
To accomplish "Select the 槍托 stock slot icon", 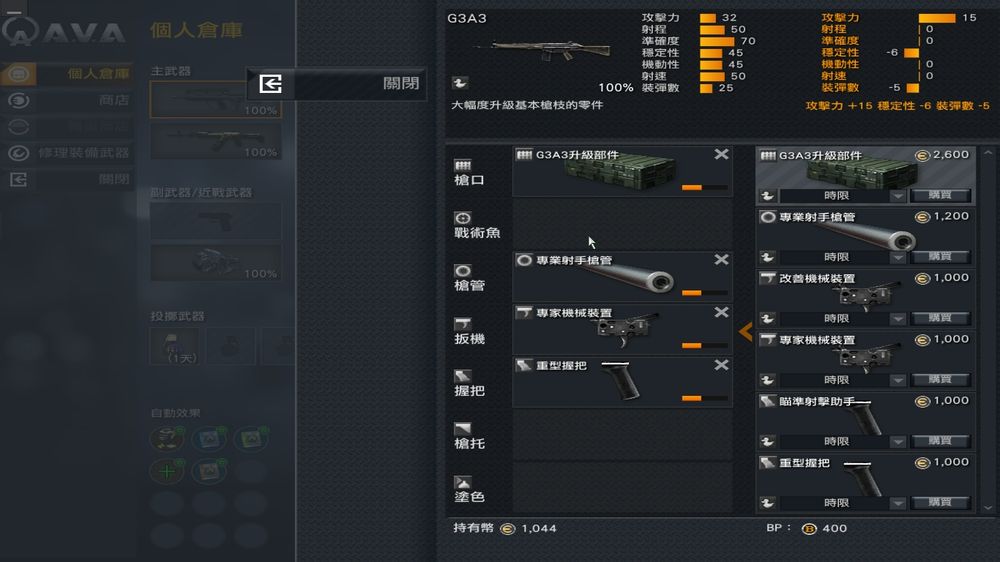I will tap(462, 429).
